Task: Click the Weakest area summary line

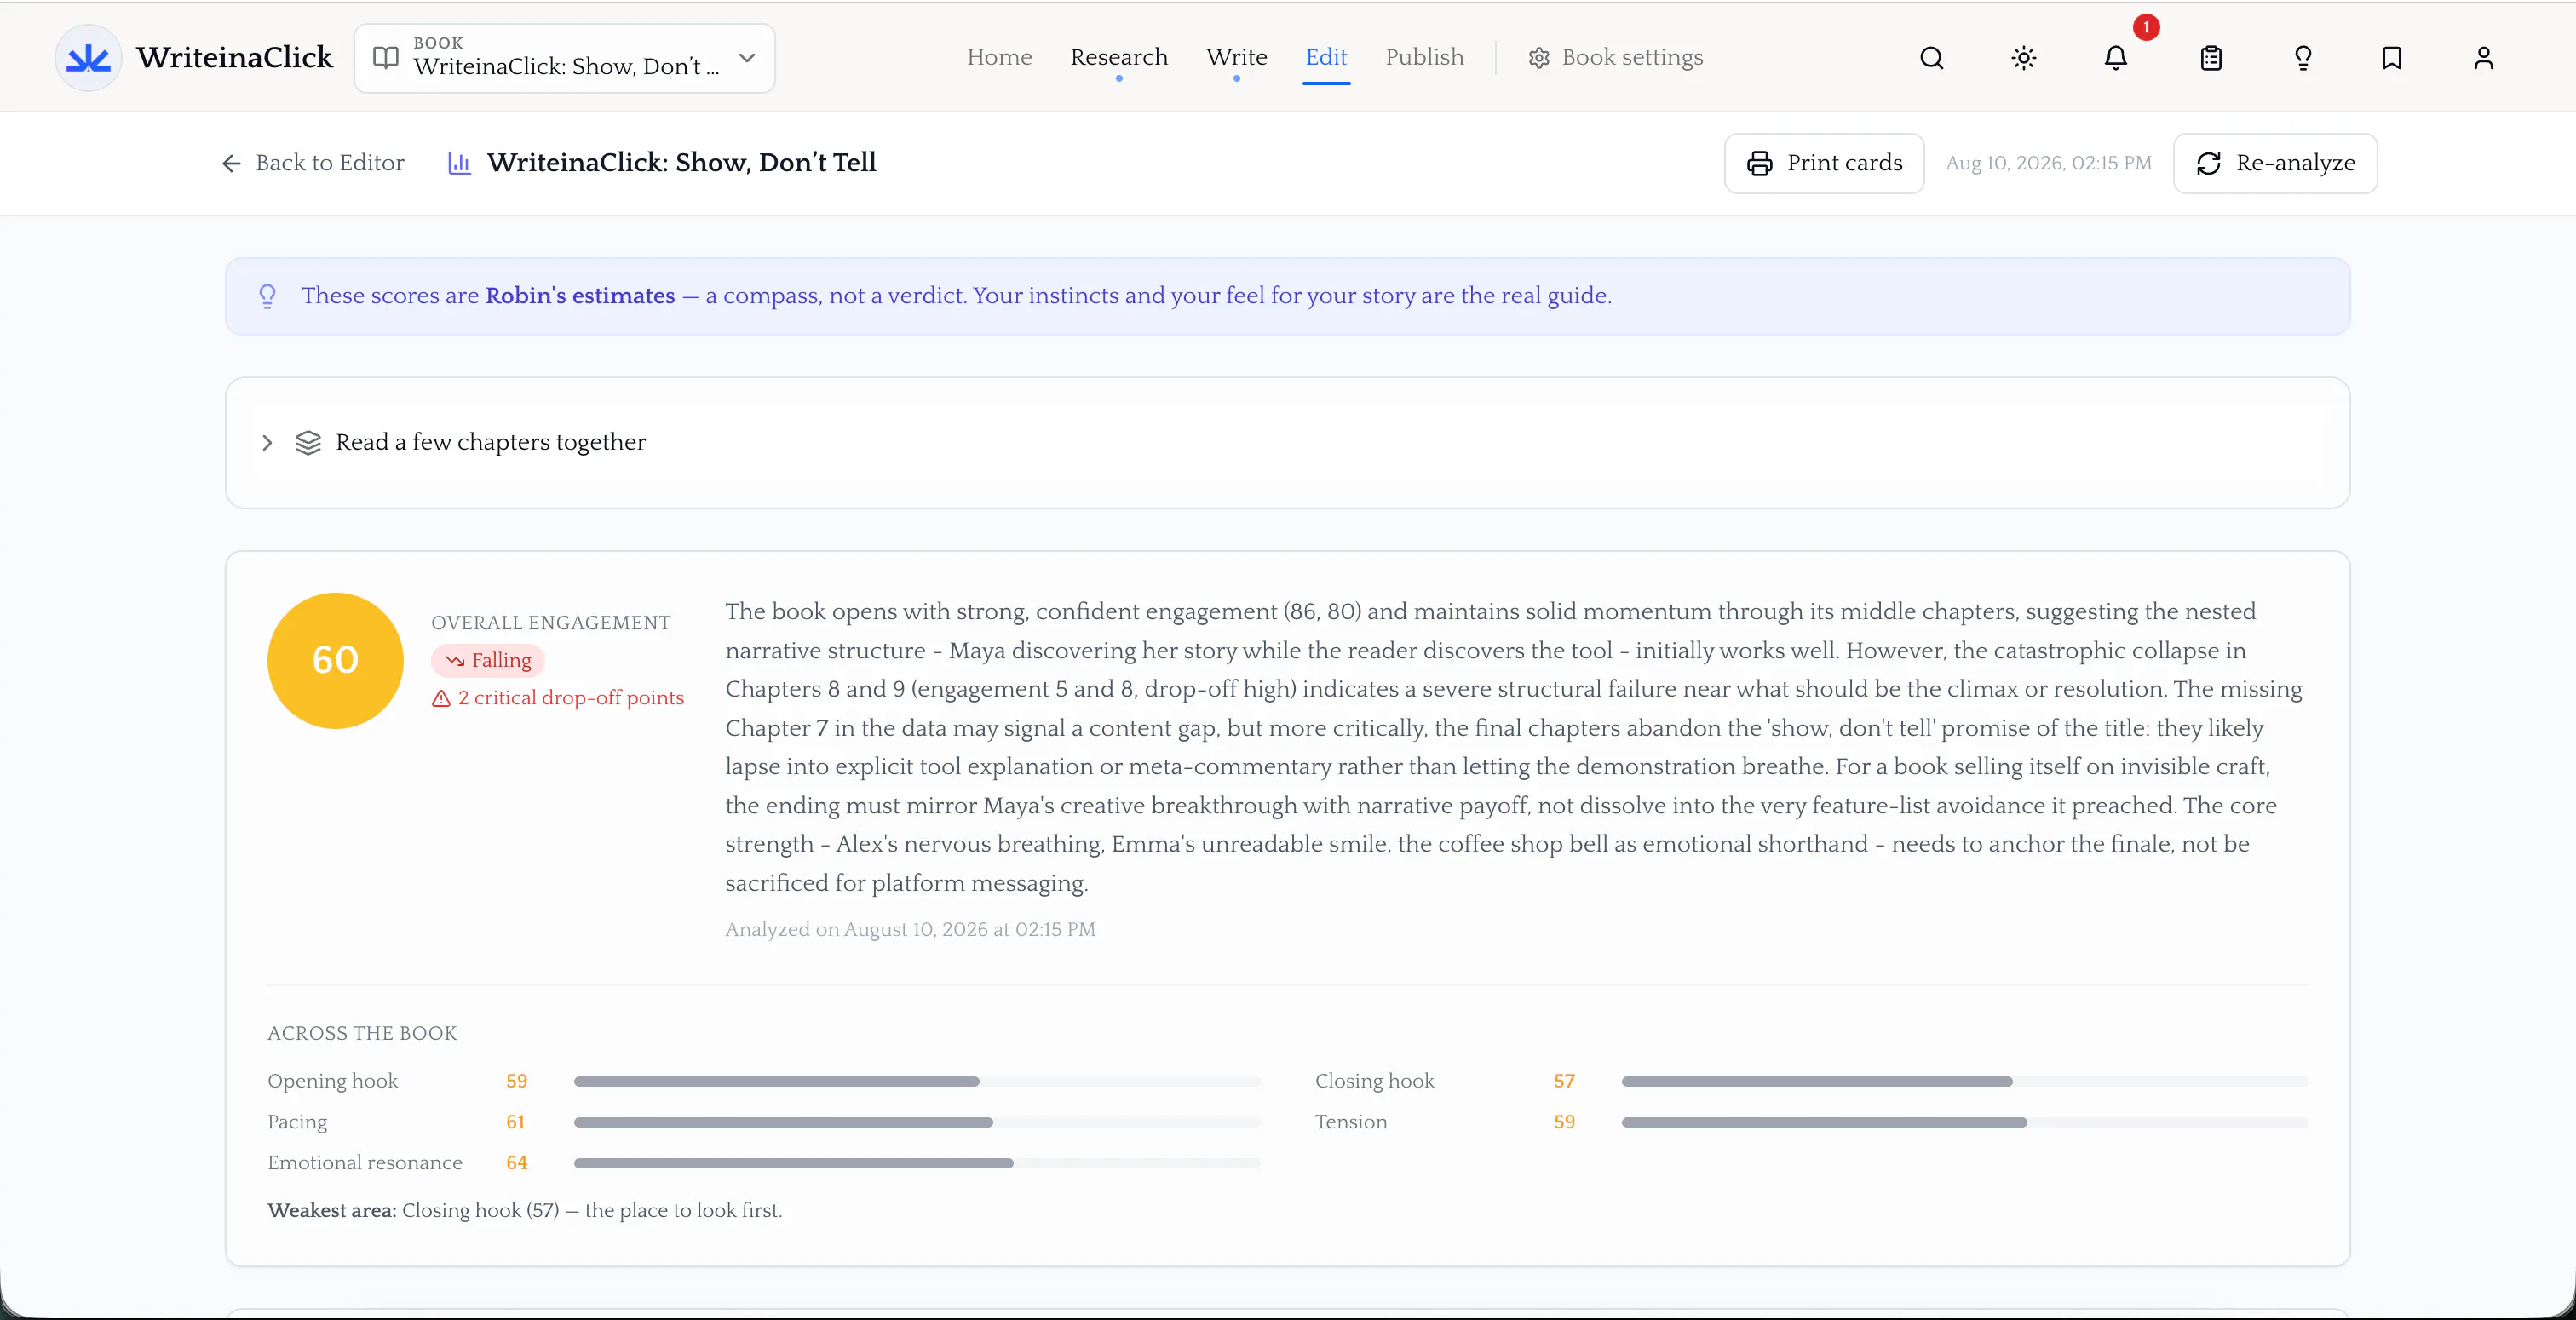Action: pyautogui.click(x=525, y=1210)
